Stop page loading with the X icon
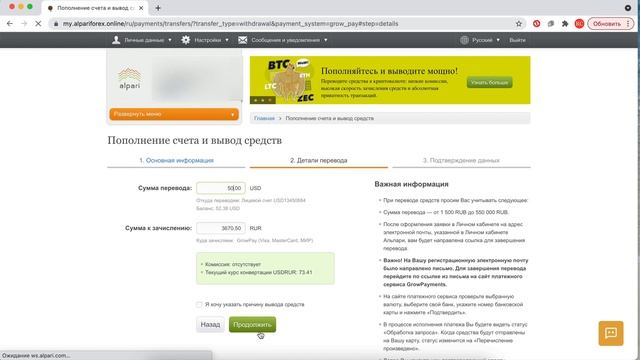 38,24
